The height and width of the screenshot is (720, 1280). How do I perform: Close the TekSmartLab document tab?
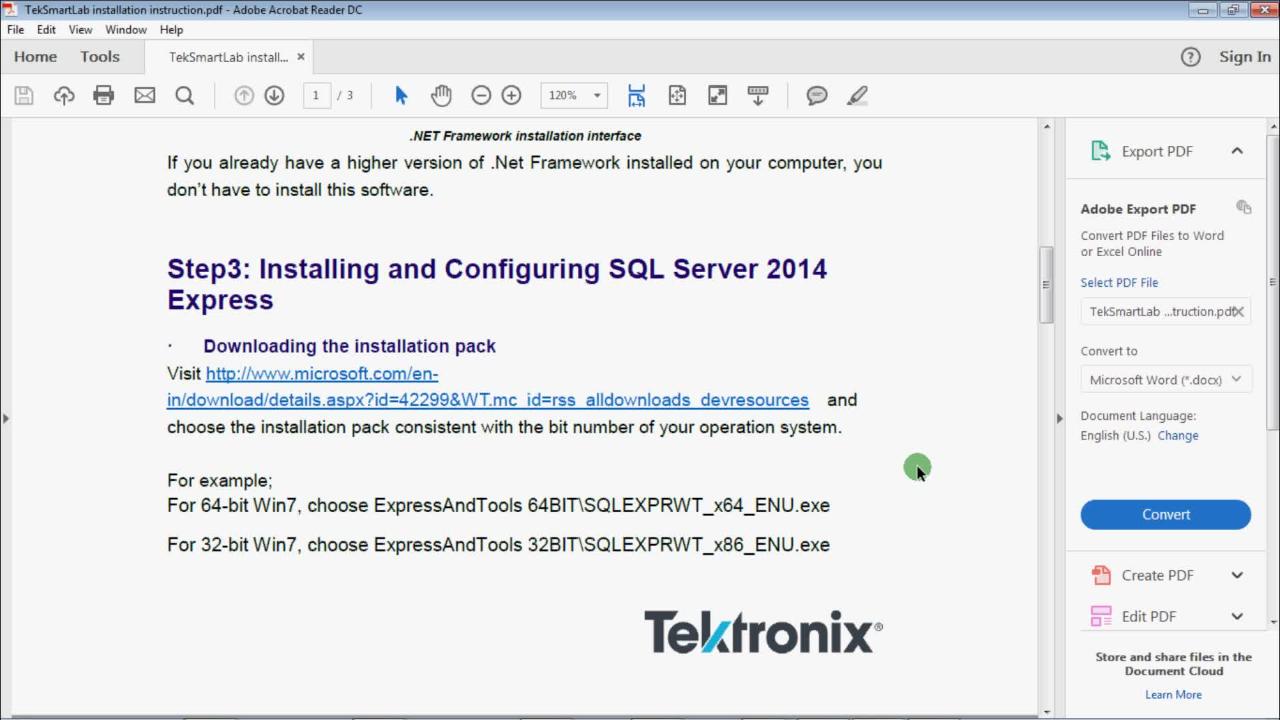coord(301,57)
